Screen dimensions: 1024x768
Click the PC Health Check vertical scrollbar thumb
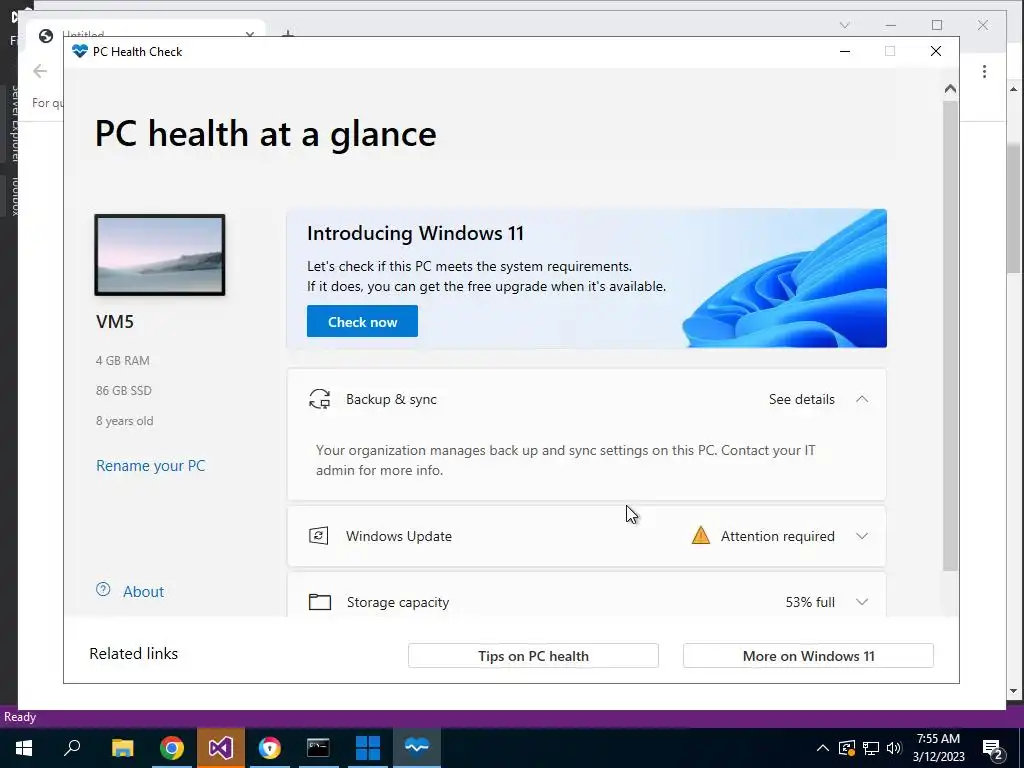(x=950, y=336)
